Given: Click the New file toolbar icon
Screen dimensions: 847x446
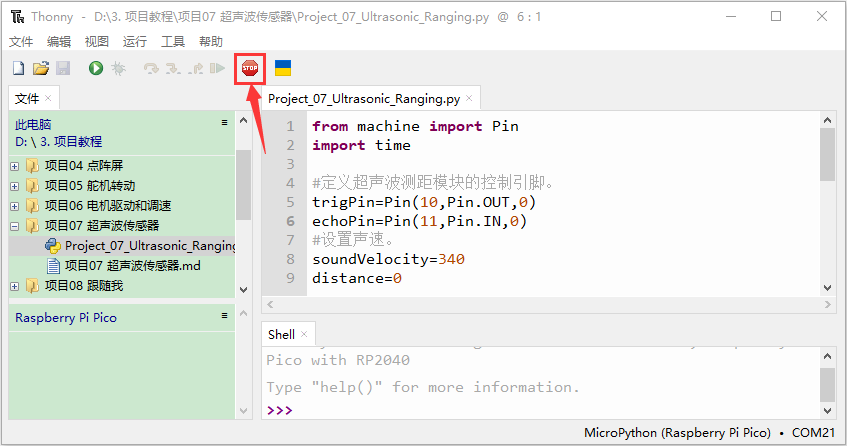Looking at the screenshot, I should [x=18, y=68].
